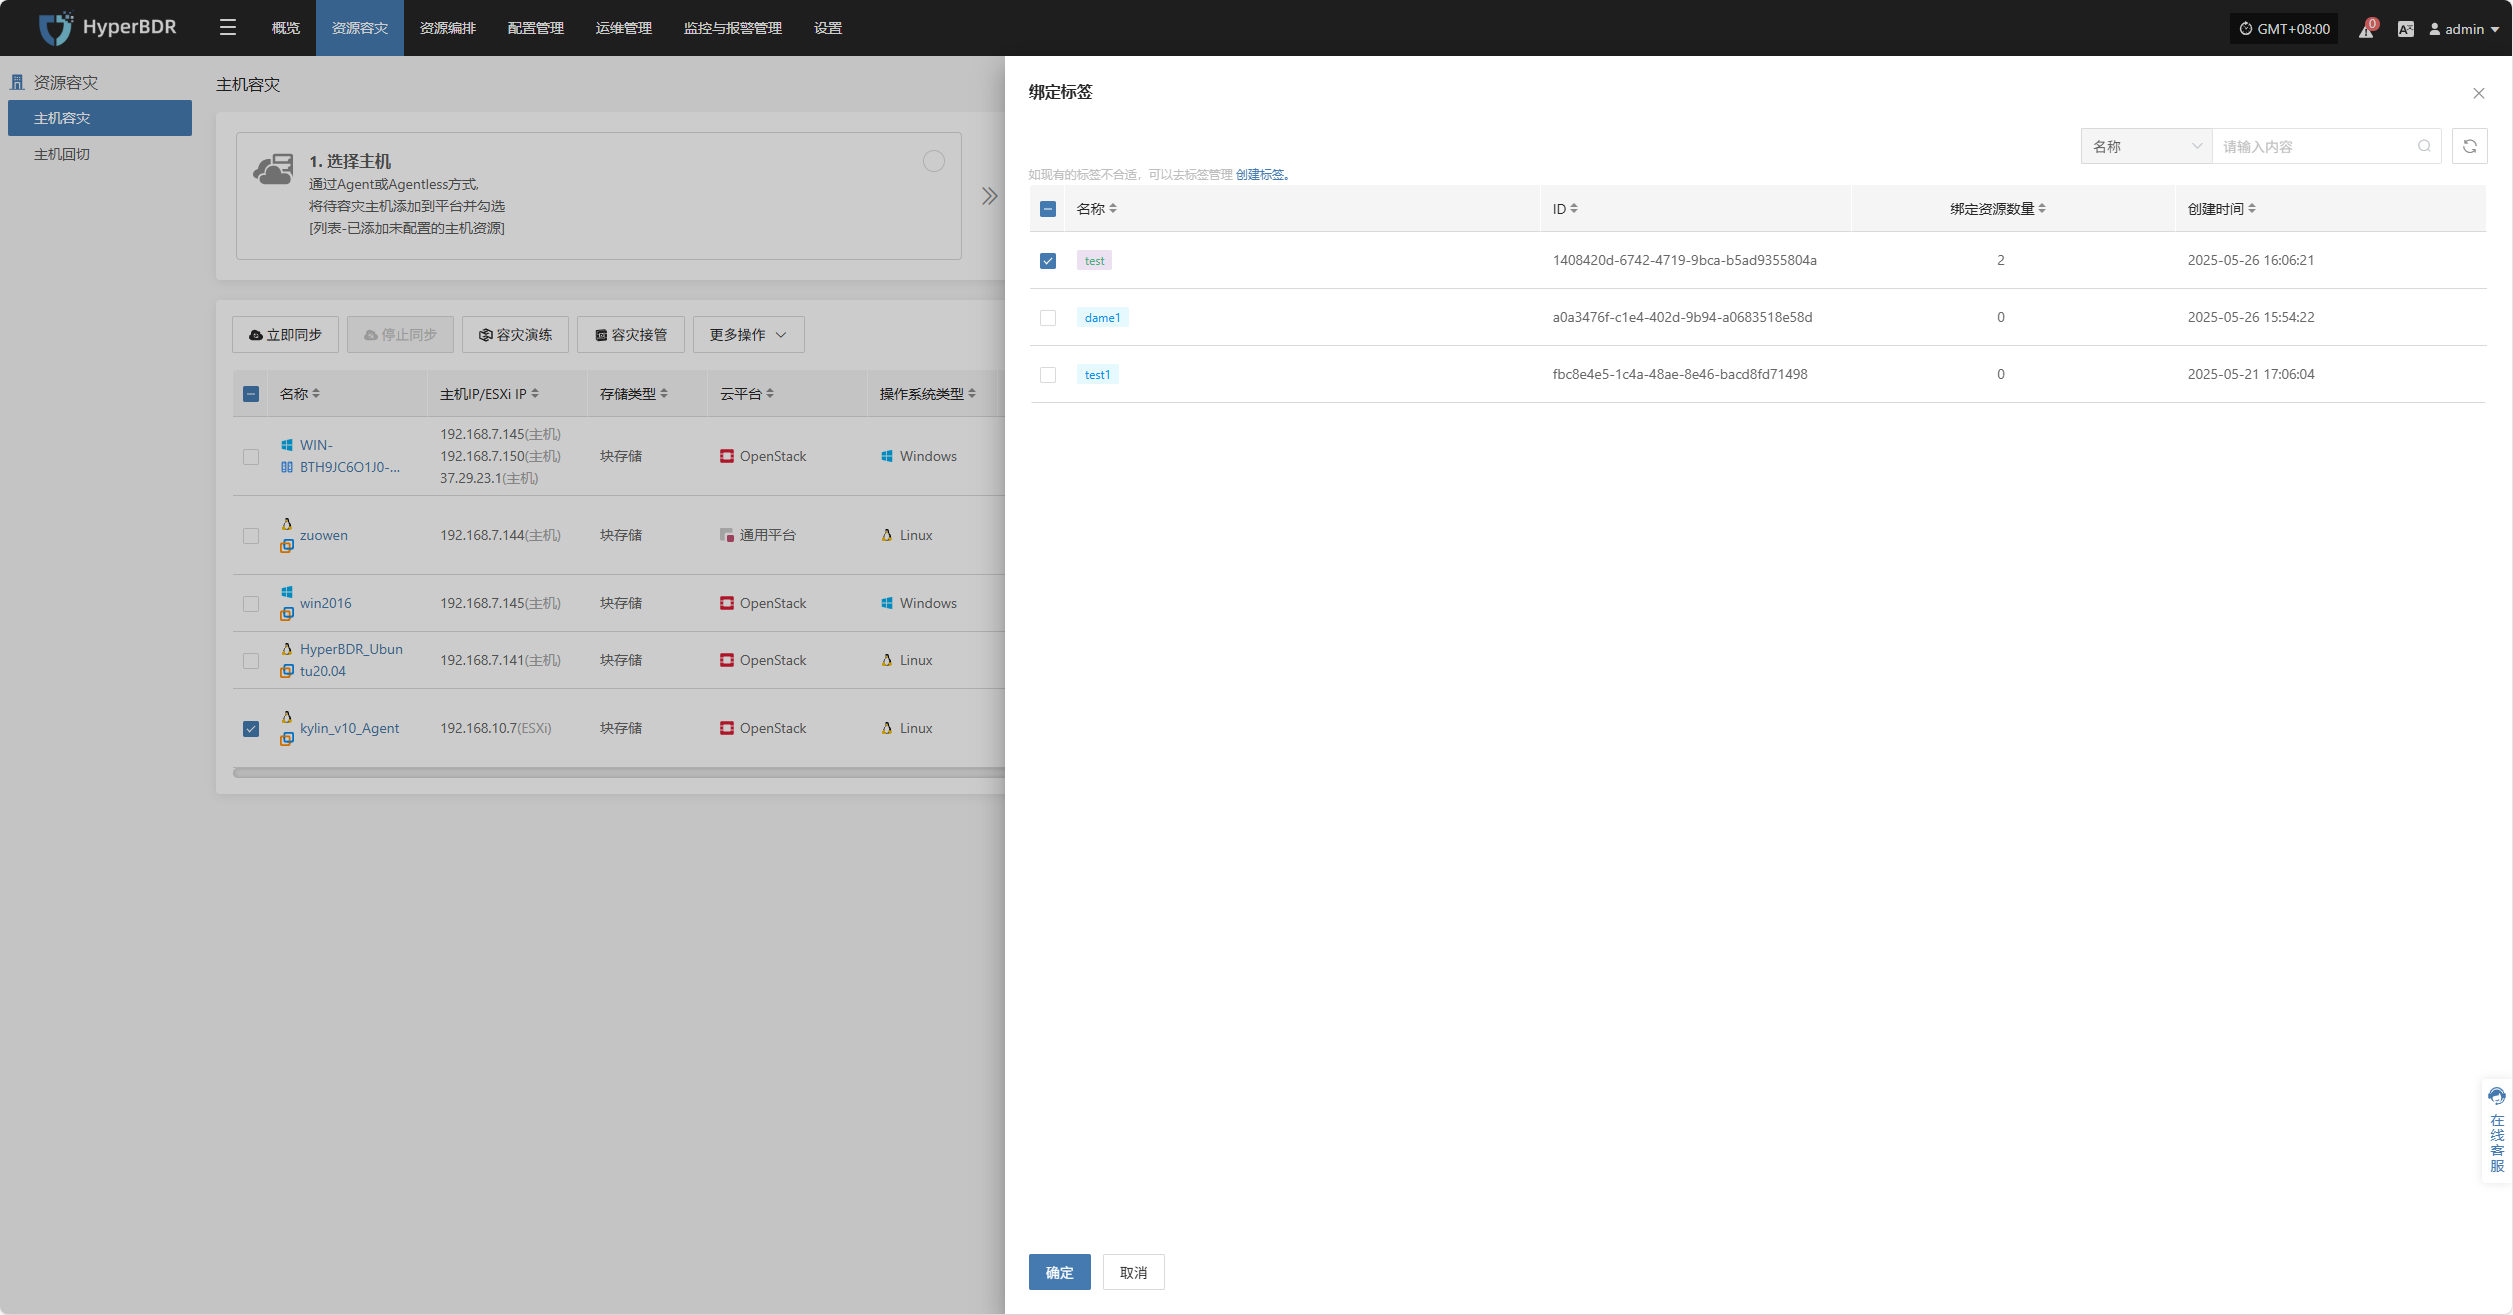Click the 停止同步 button
Image resolution: width=2513 pixels, height=1315 pixels.
(400, 334)
